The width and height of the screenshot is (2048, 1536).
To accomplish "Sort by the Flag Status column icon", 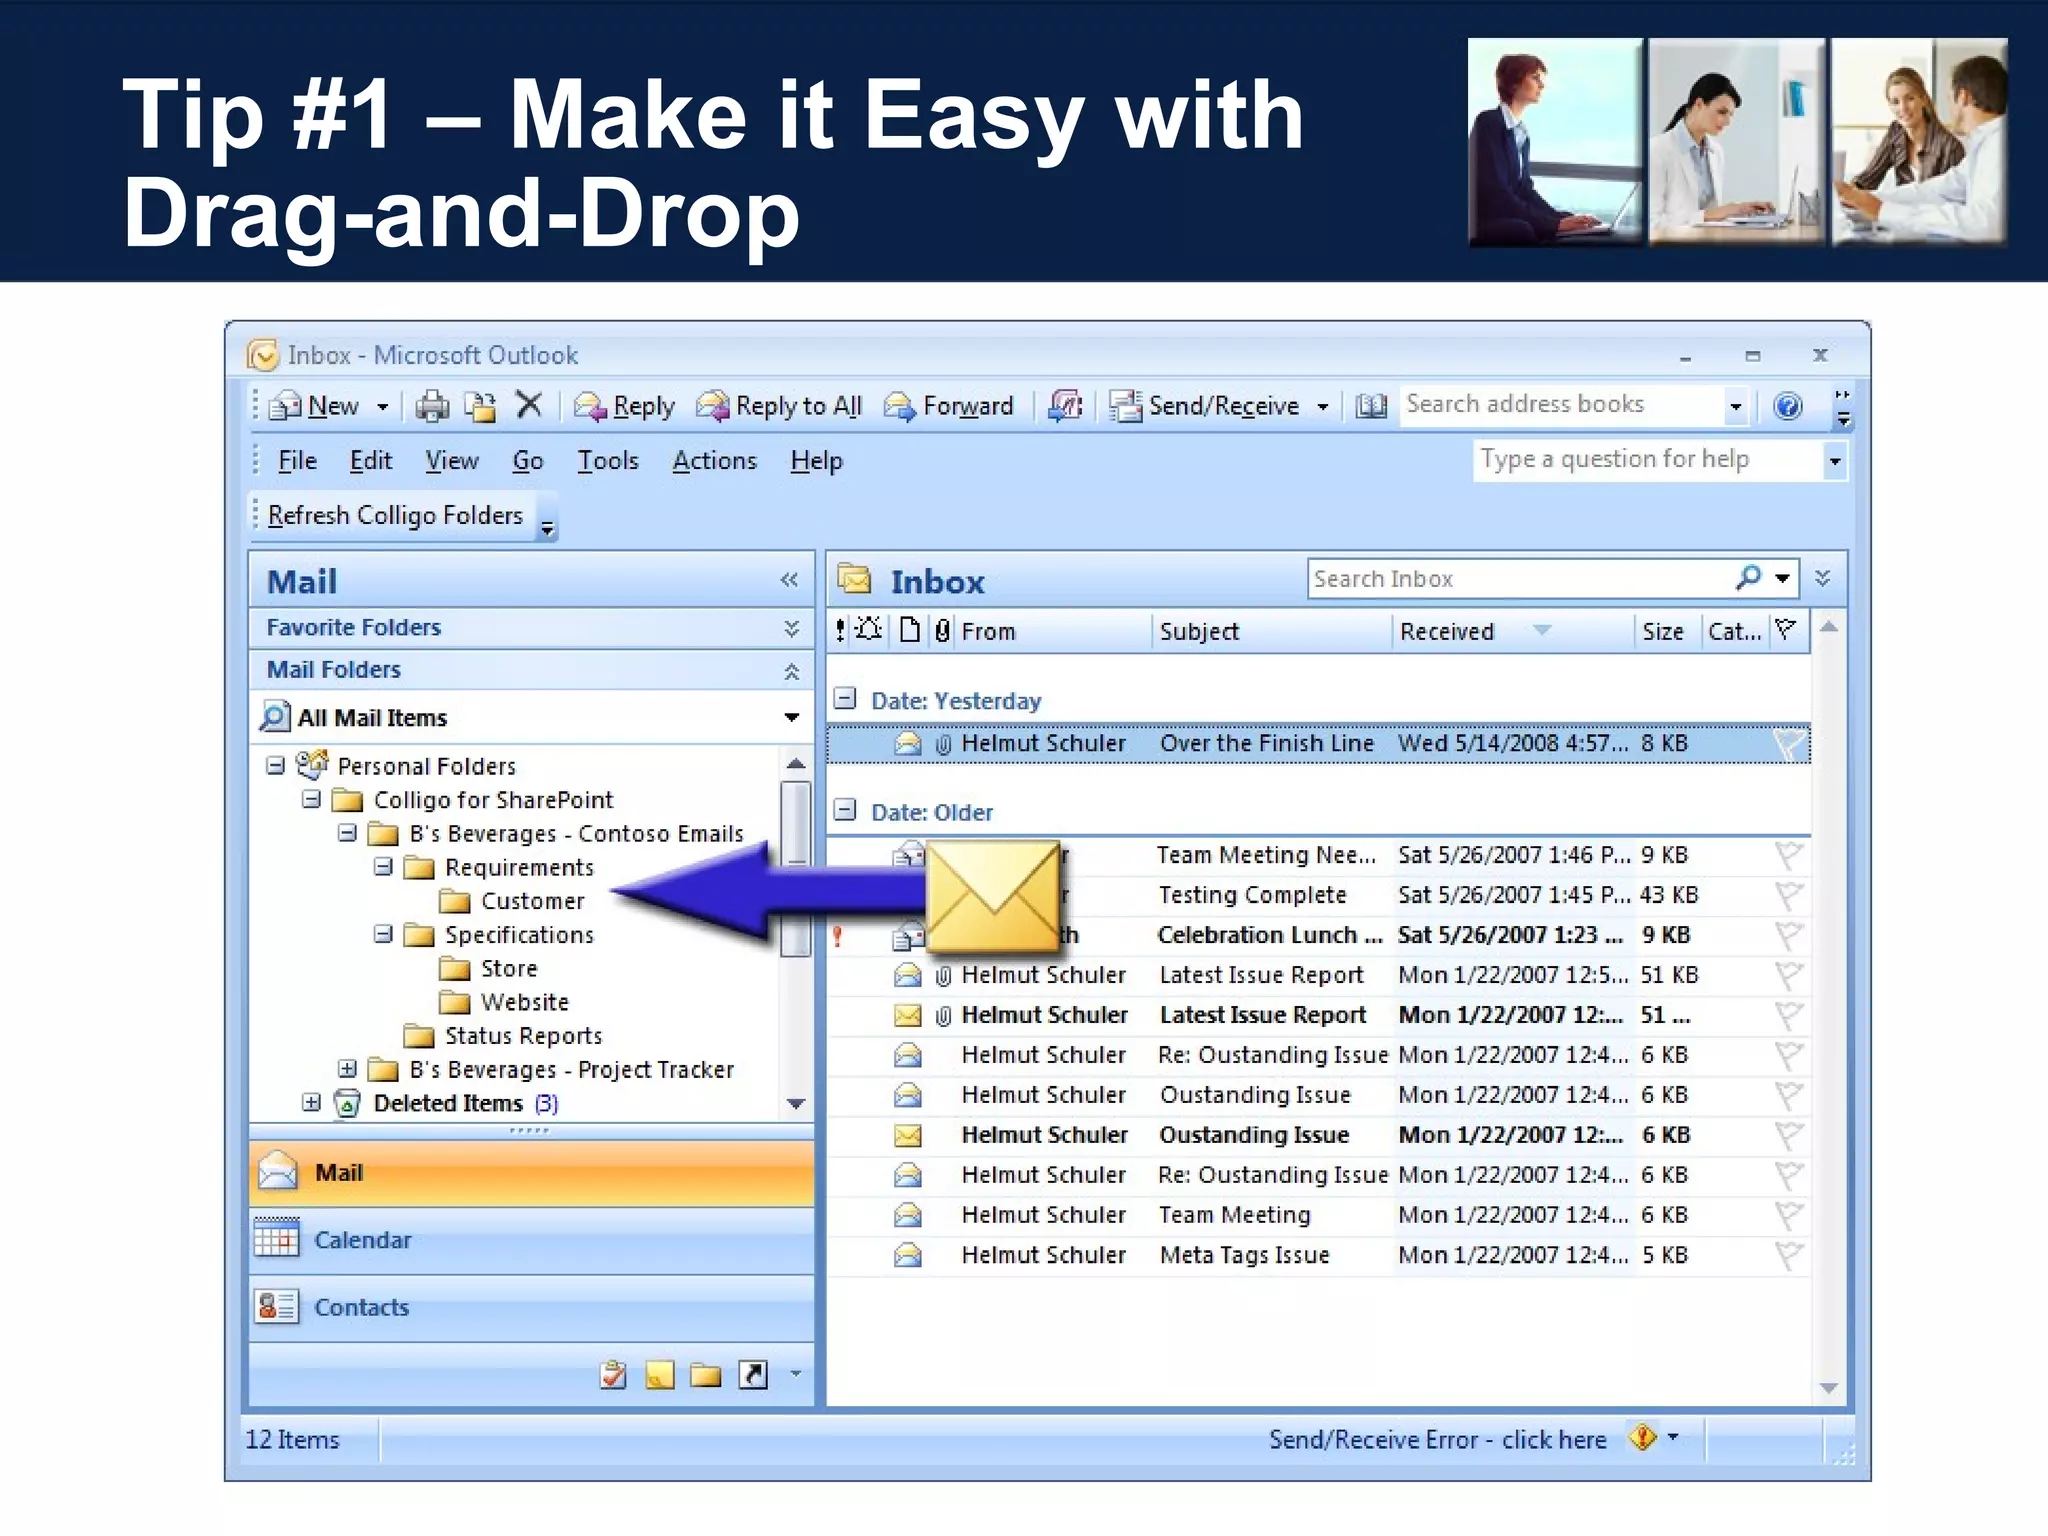I will tap(1786, 630).
